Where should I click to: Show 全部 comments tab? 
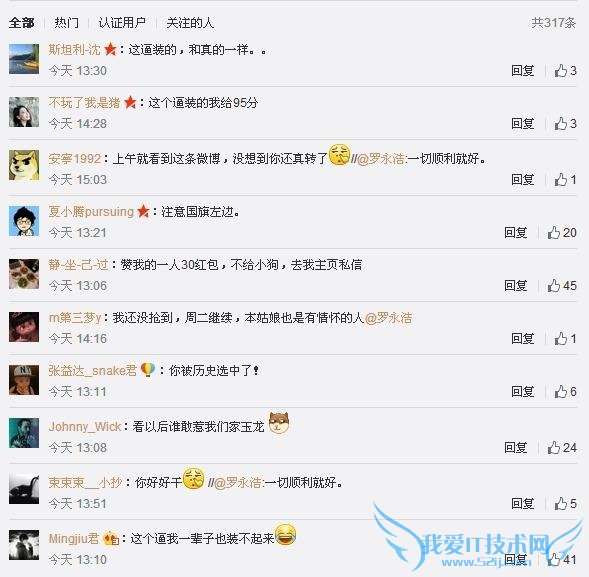coord(21,23)
